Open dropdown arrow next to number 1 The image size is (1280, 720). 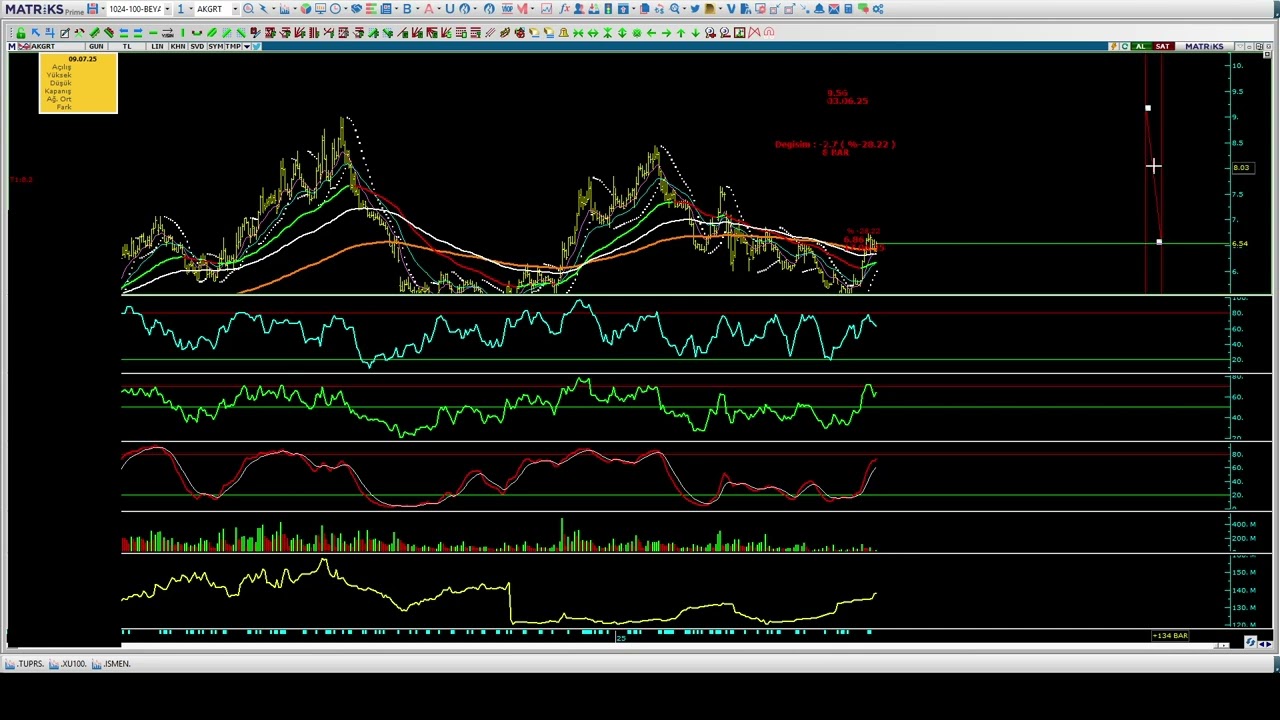pyautogui.click(x=190, y=9)
